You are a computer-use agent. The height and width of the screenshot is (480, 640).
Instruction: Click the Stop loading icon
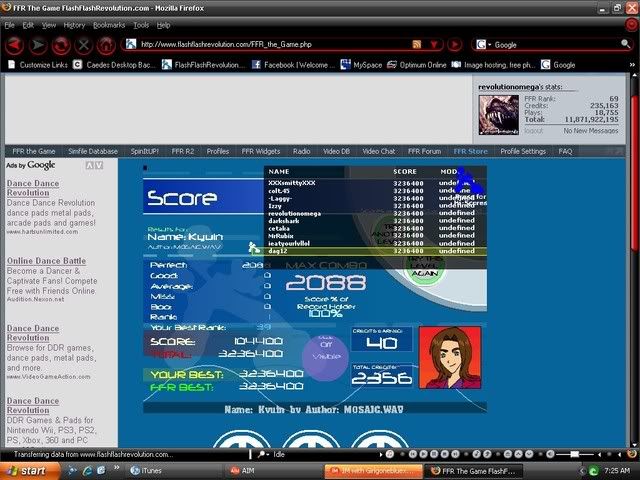[x=83, y=45]
